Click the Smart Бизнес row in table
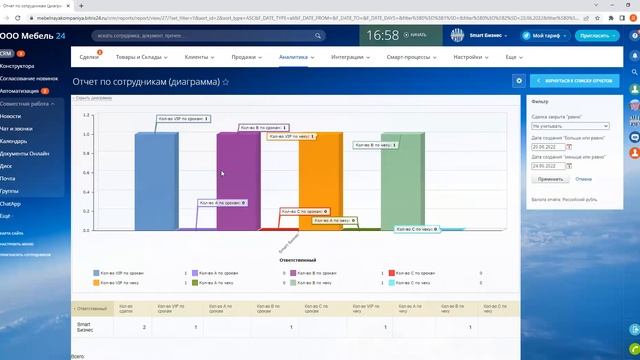This screenshot has height=360, width=640. (x=296, y=327)
